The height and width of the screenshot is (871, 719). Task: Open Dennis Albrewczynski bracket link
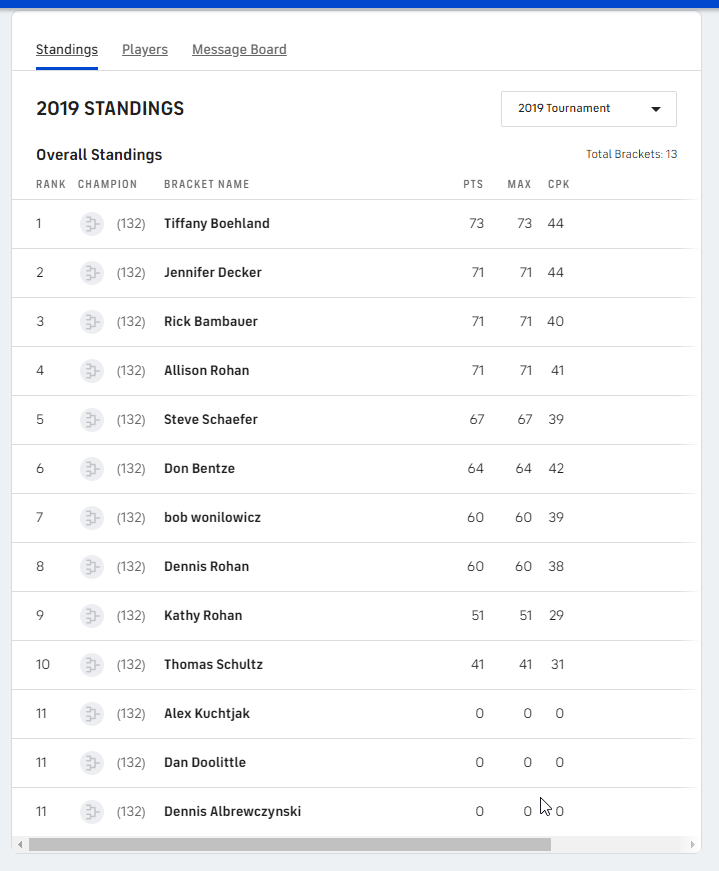tap(232, 812)
